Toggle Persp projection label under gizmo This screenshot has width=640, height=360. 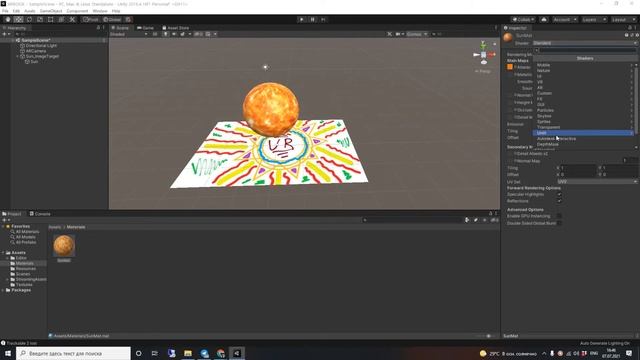(x=483, y=71)
